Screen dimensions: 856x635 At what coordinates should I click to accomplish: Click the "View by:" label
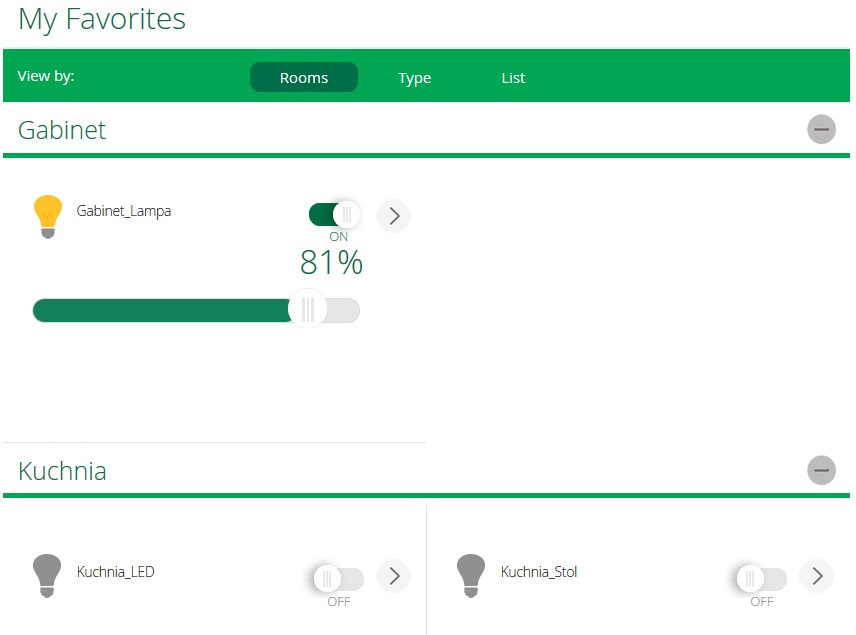click(x=46, y=76)
